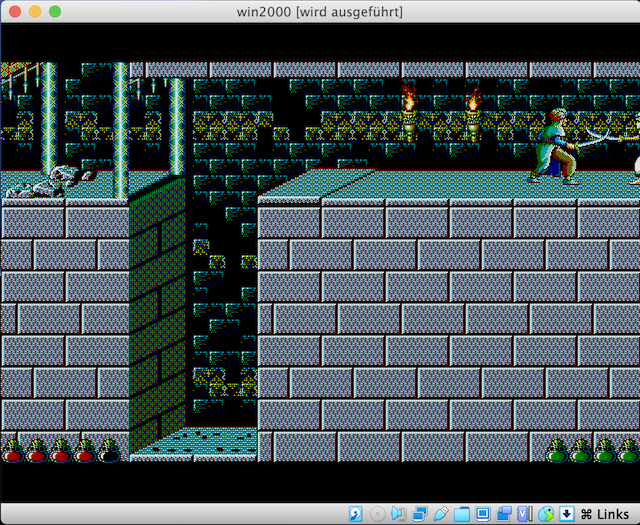Click the hard disk activity icon

click(356, 514)
